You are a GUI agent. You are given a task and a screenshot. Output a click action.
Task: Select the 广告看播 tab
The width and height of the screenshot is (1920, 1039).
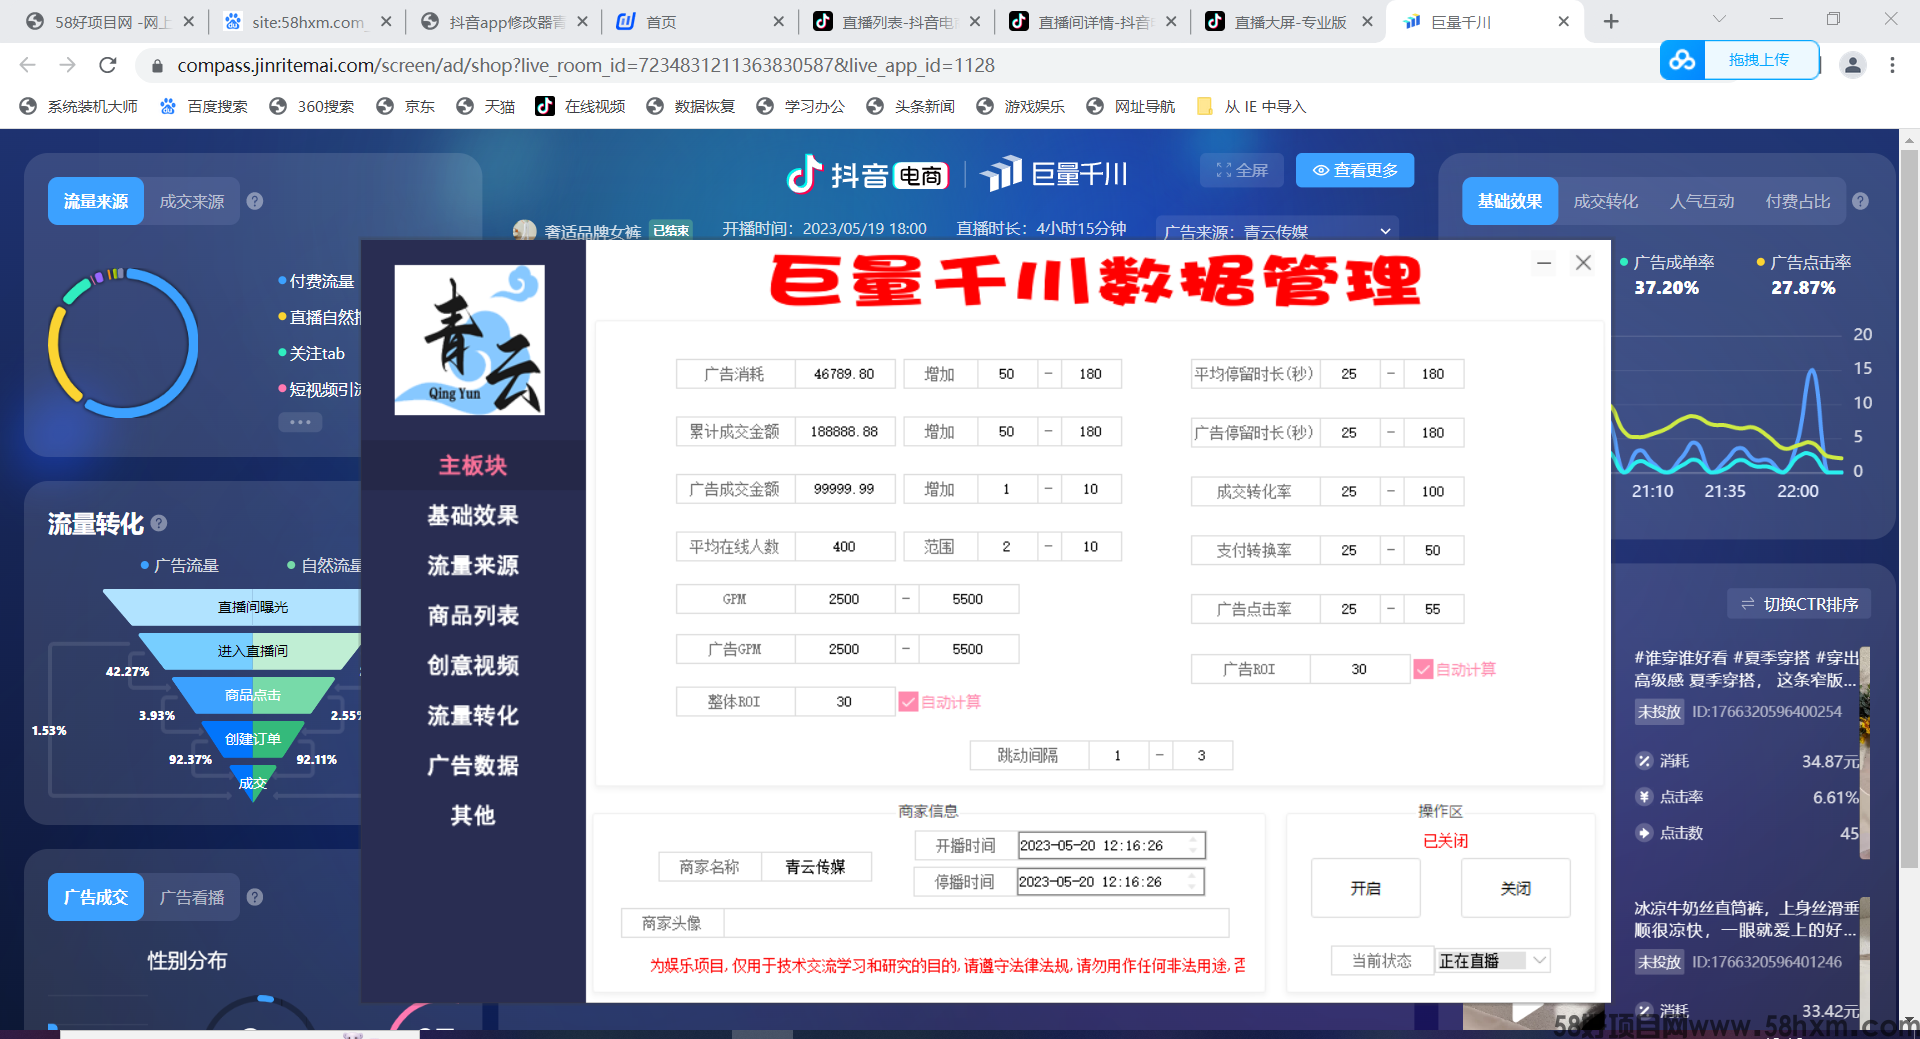(192, 897)
